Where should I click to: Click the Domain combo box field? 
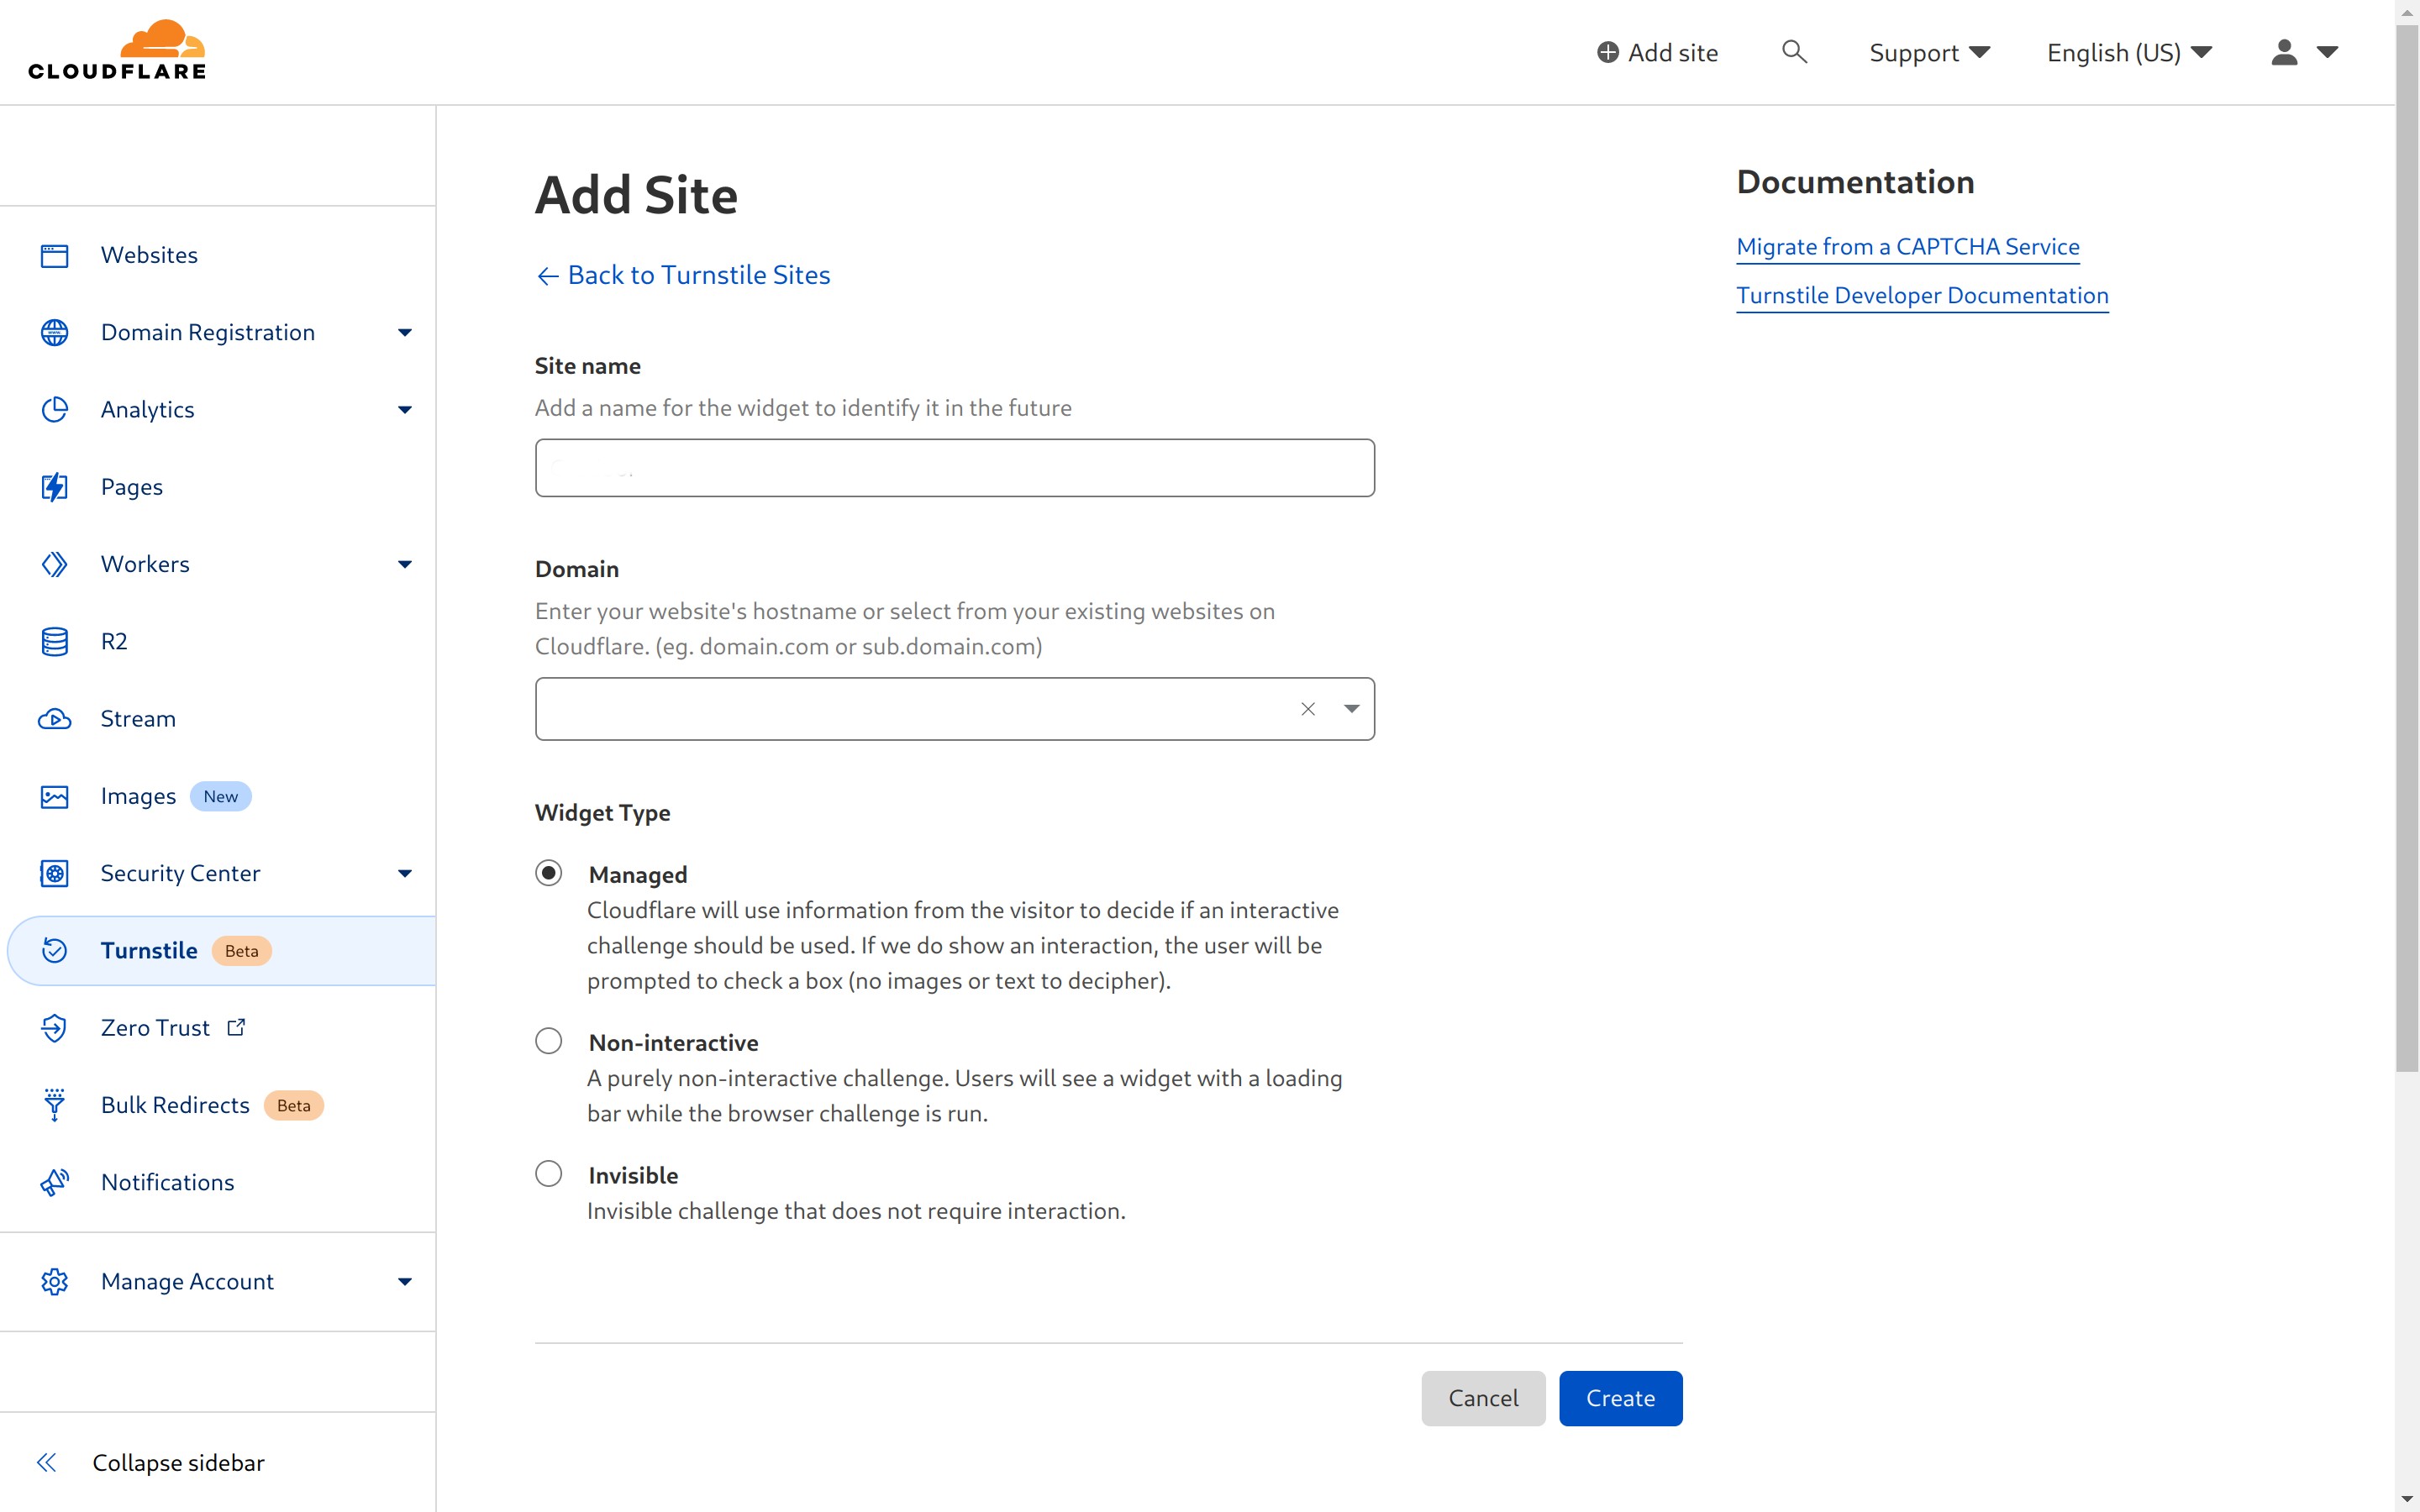tap(954, 709)
